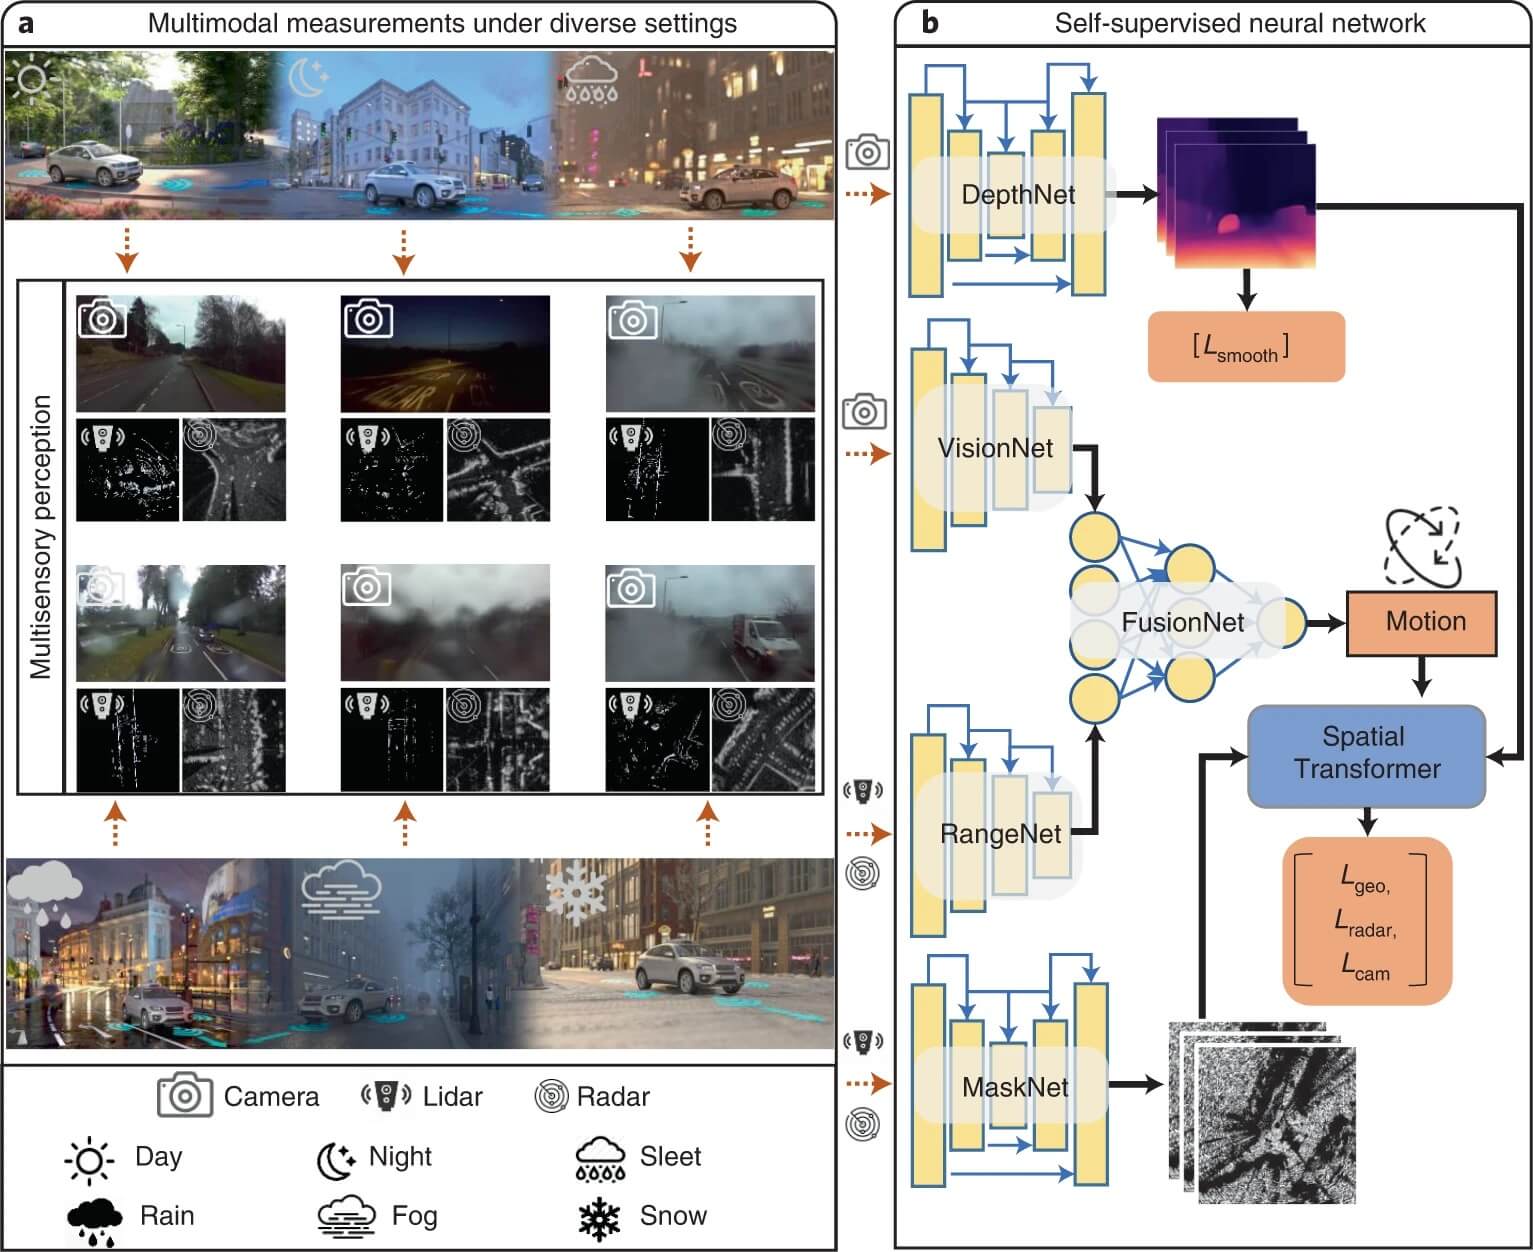This screenshot has width=1533, height=1252.
Task: Click the Camera icon in the legend
Action: [184, 1096]
